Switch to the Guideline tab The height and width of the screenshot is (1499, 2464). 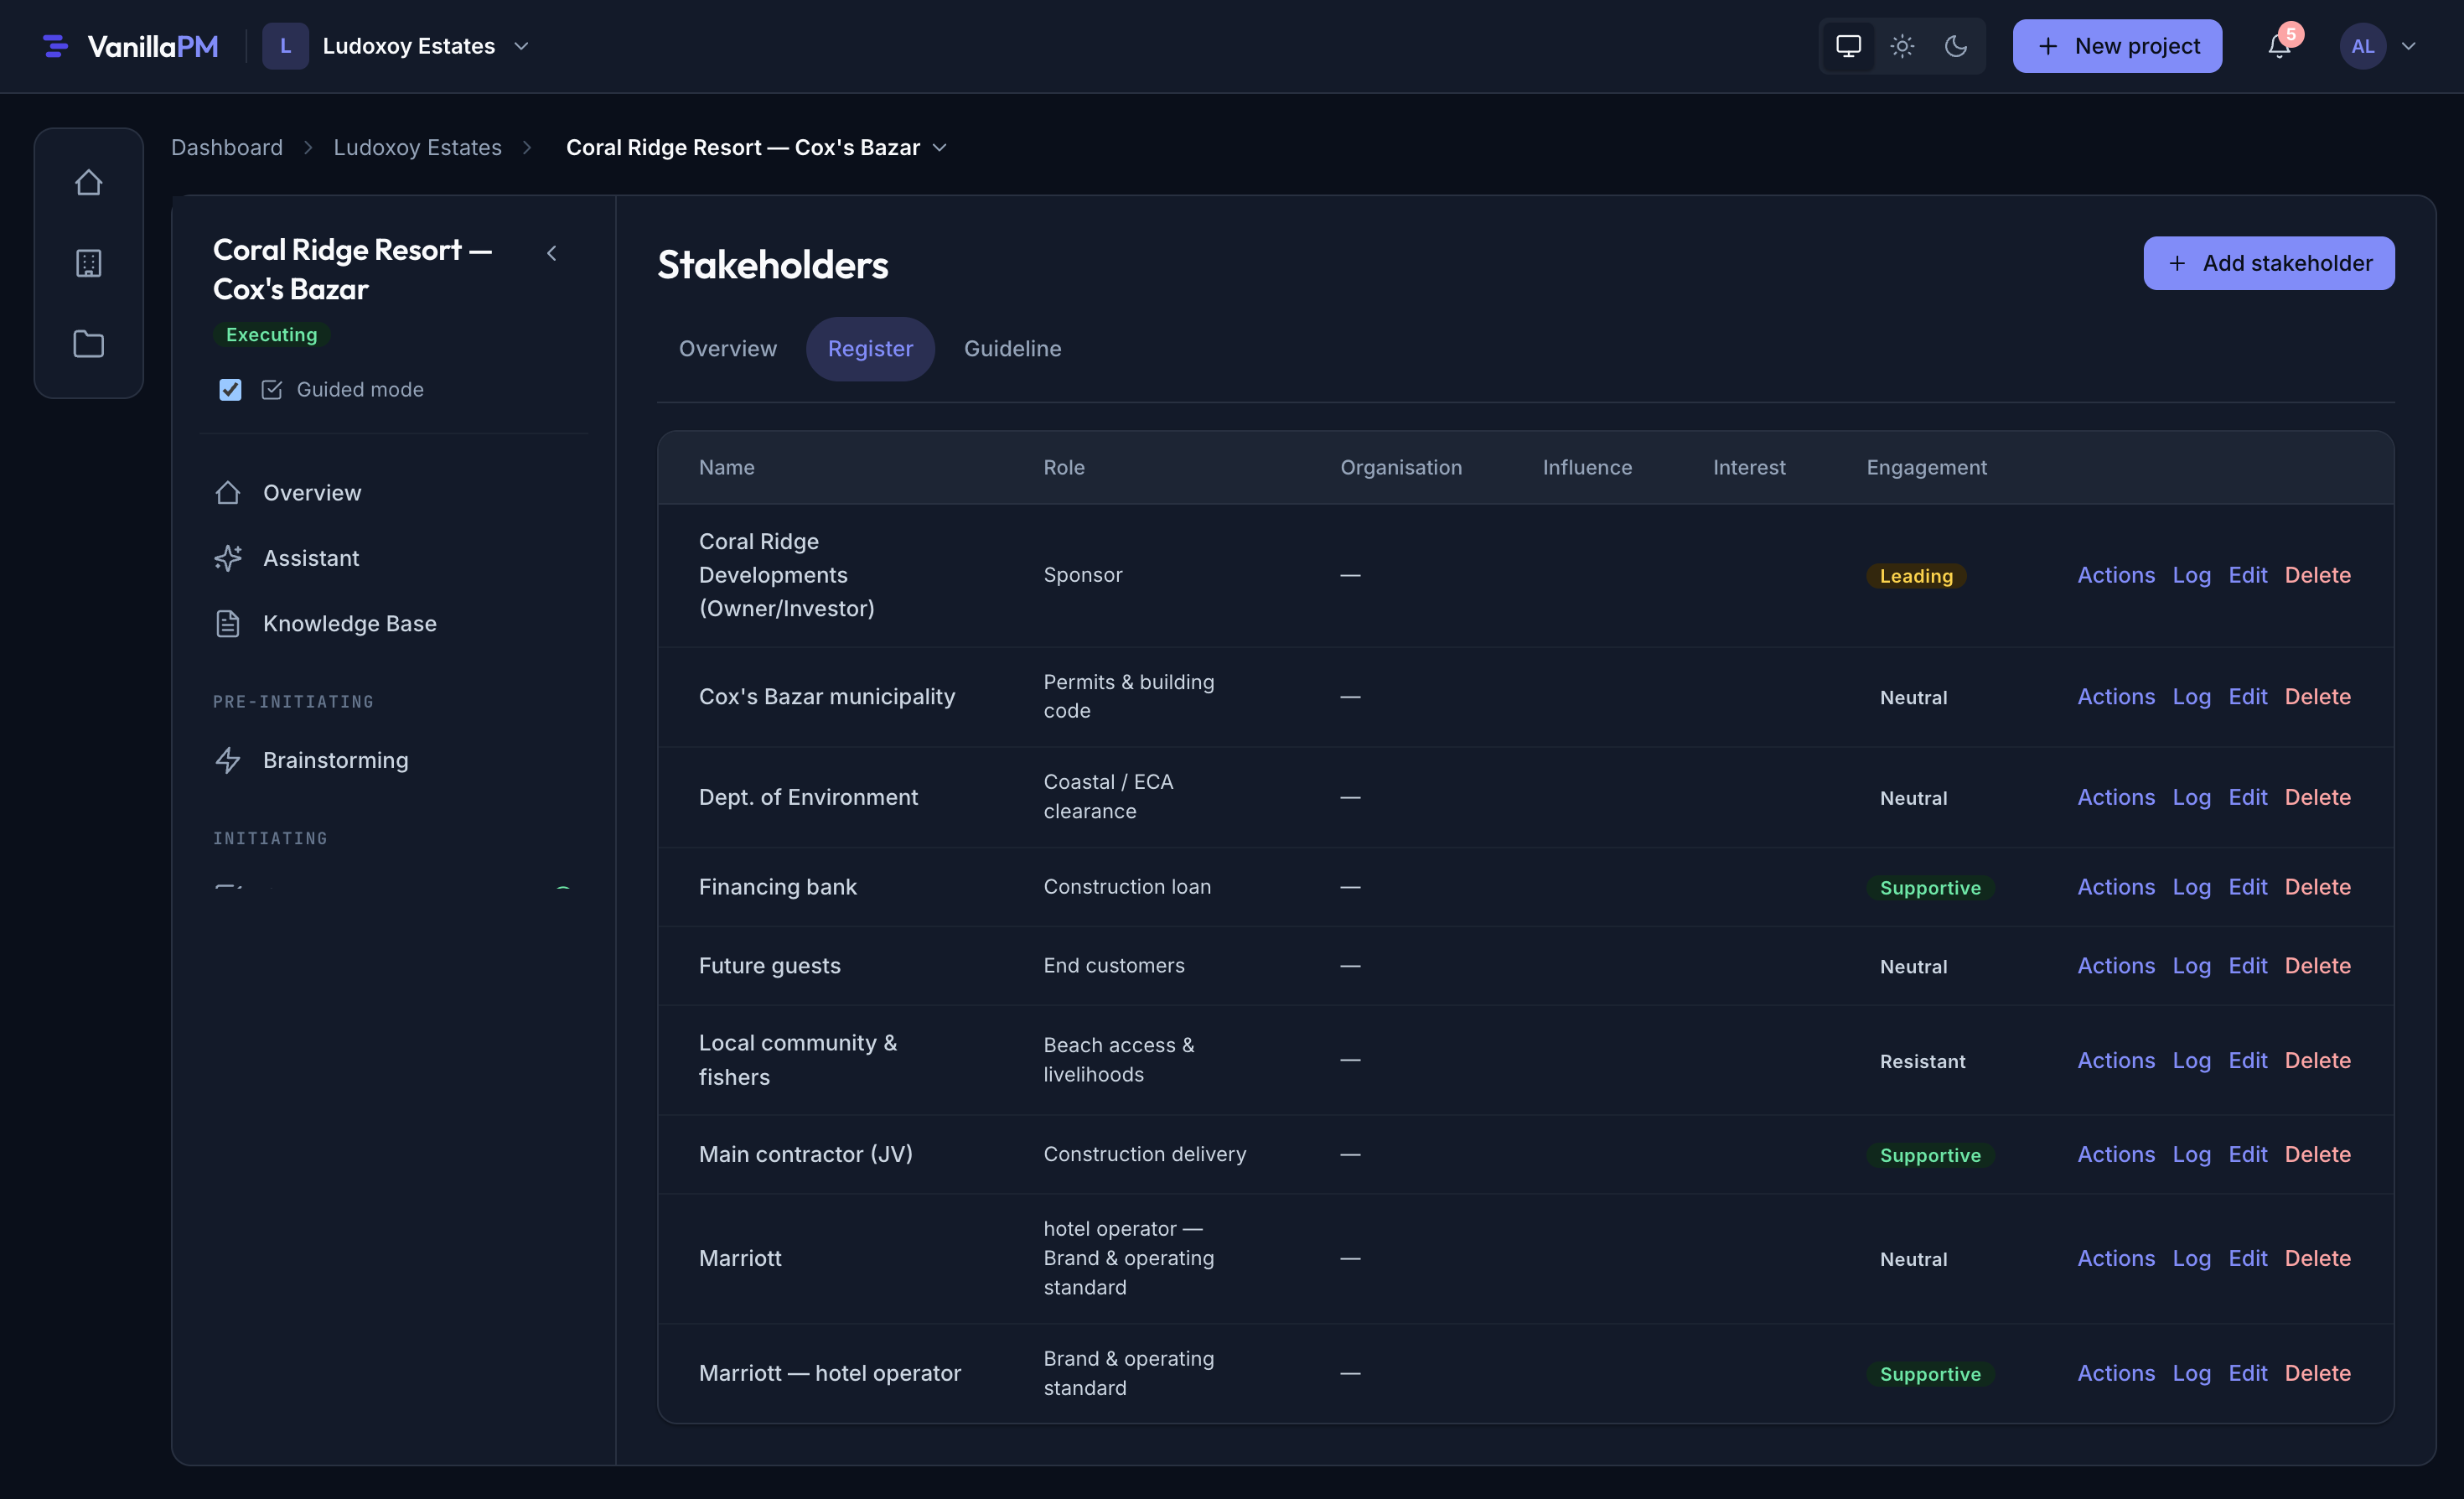coord(1012,349)
